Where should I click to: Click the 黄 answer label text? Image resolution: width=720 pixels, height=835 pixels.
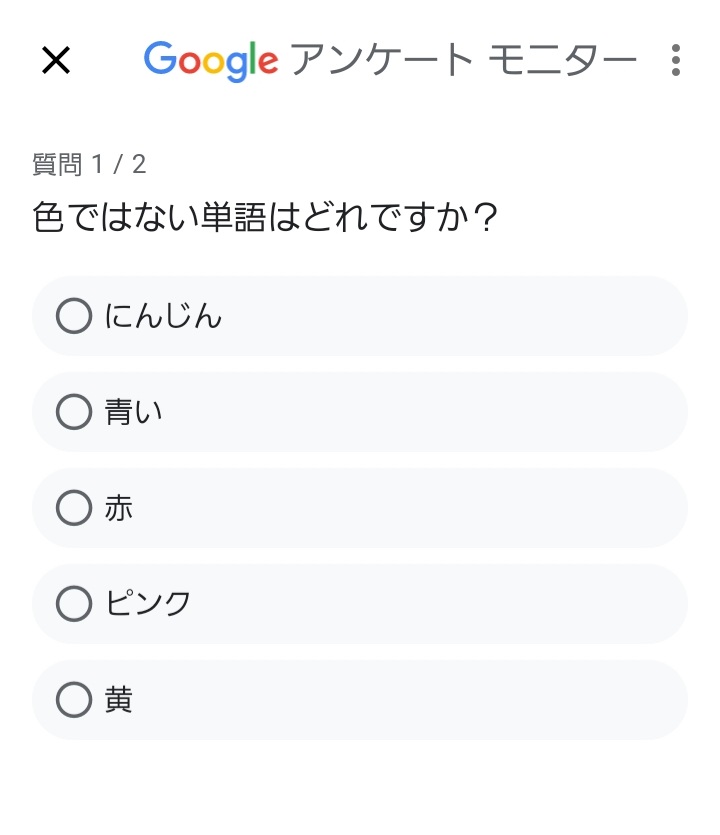119,700
